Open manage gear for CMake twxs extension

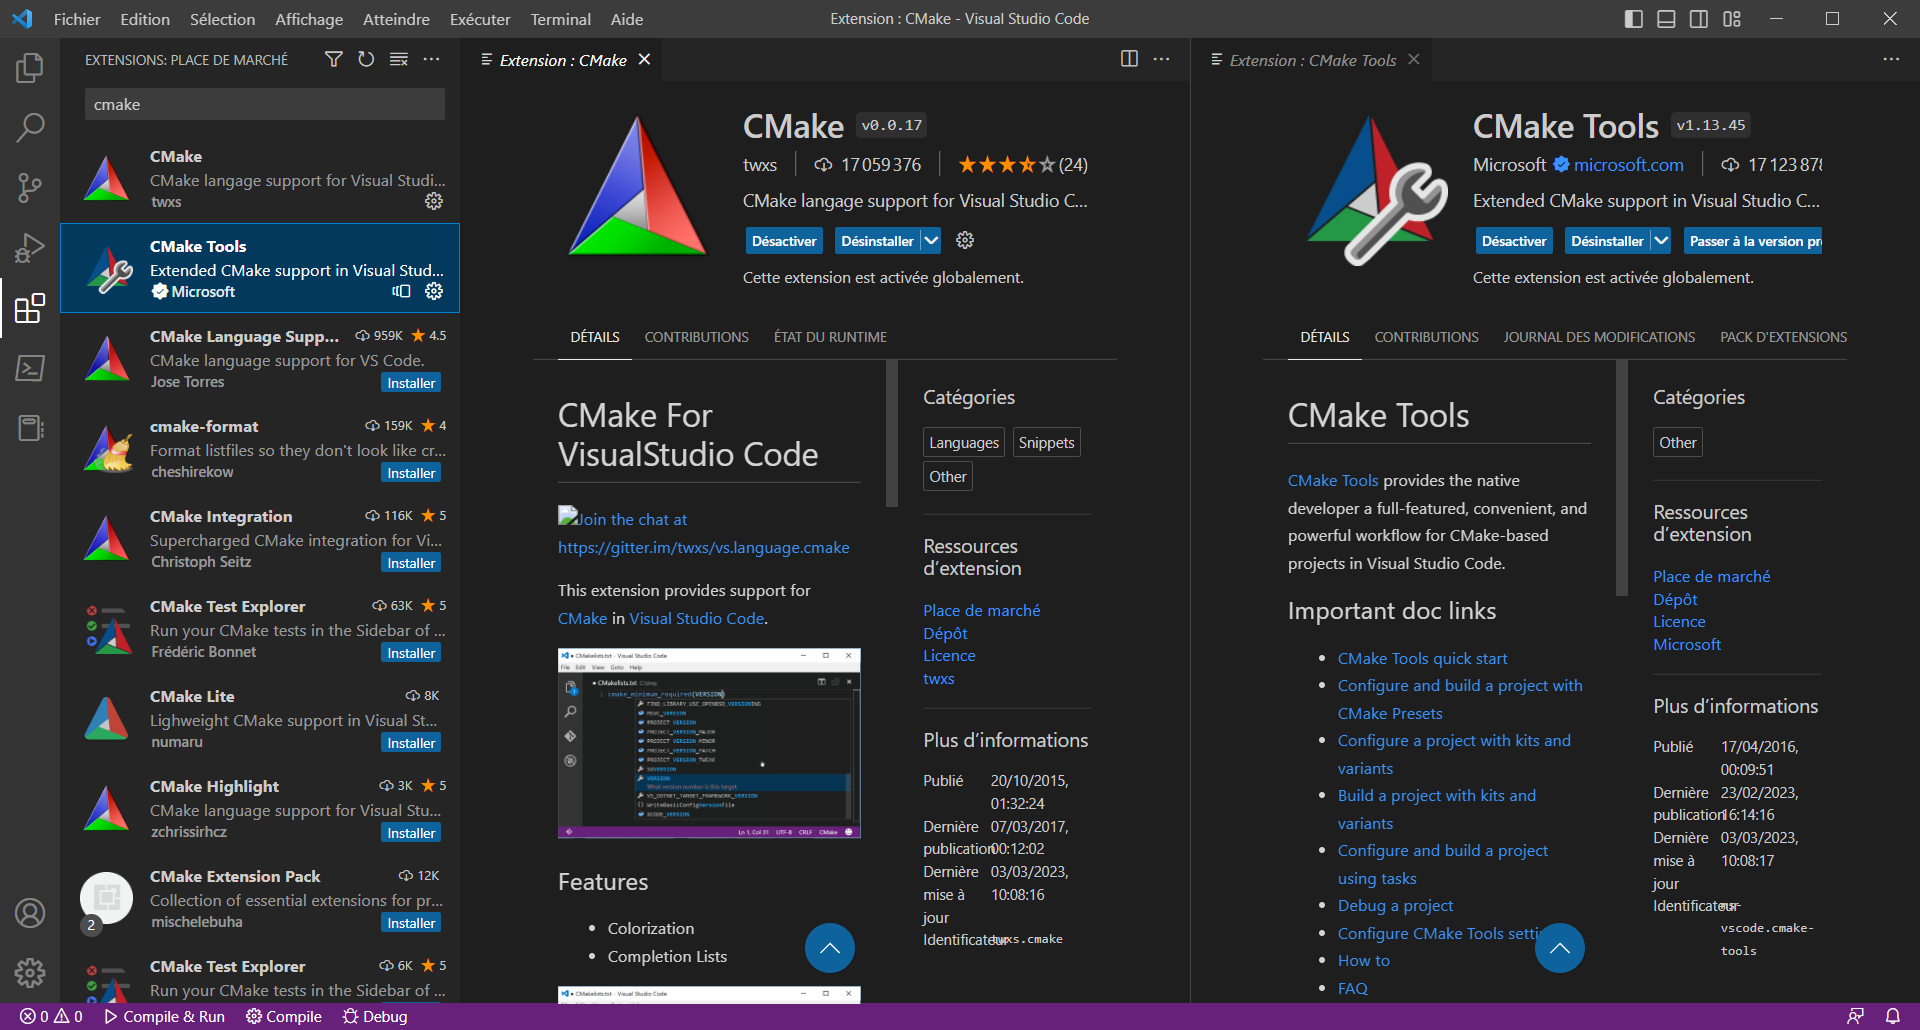434,201
